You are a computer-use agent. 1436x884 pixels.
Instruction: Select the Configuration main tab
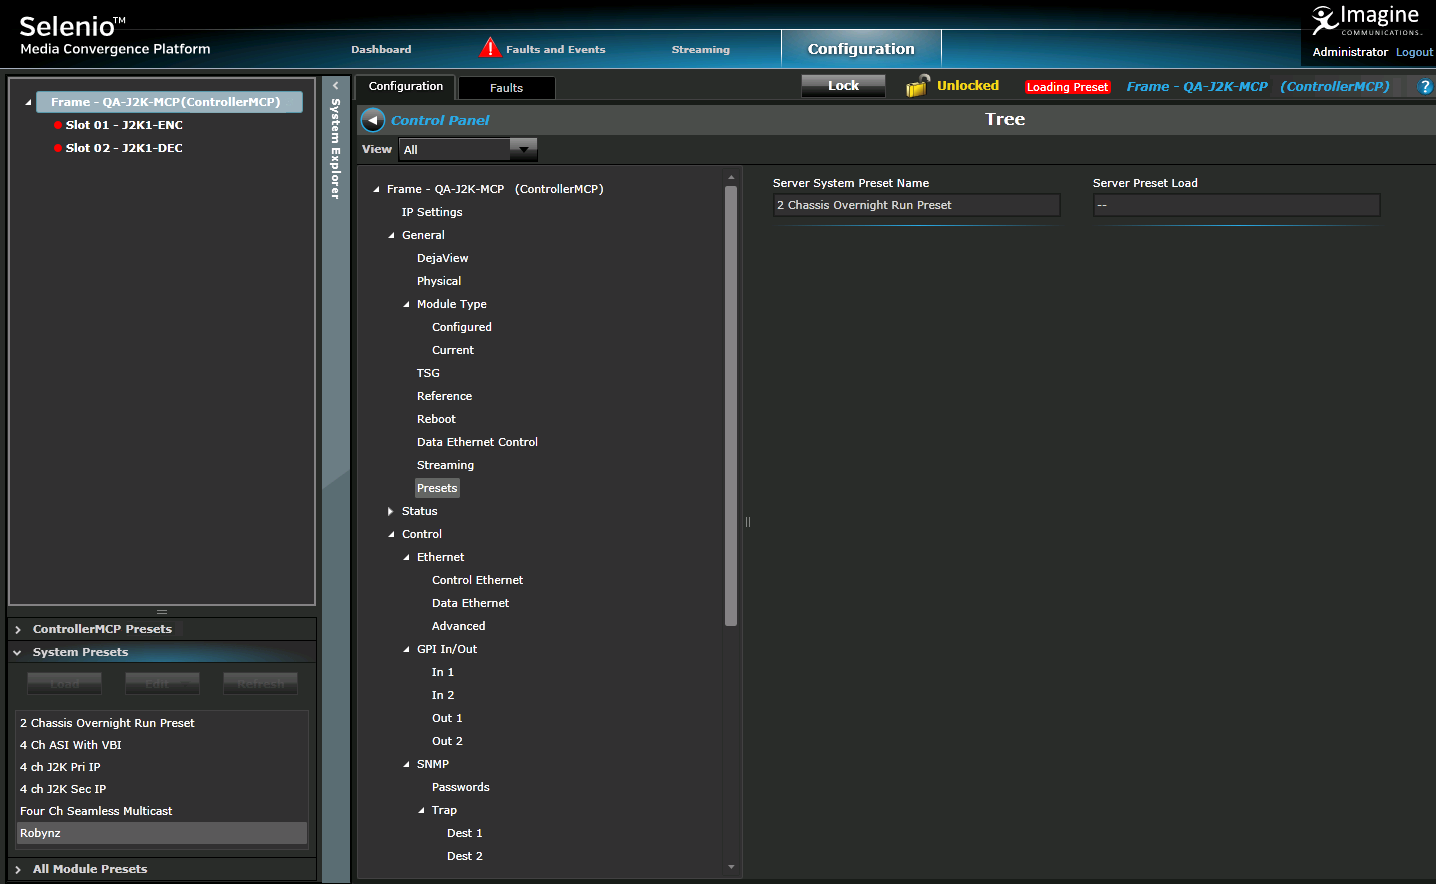(x=861, y=48)
